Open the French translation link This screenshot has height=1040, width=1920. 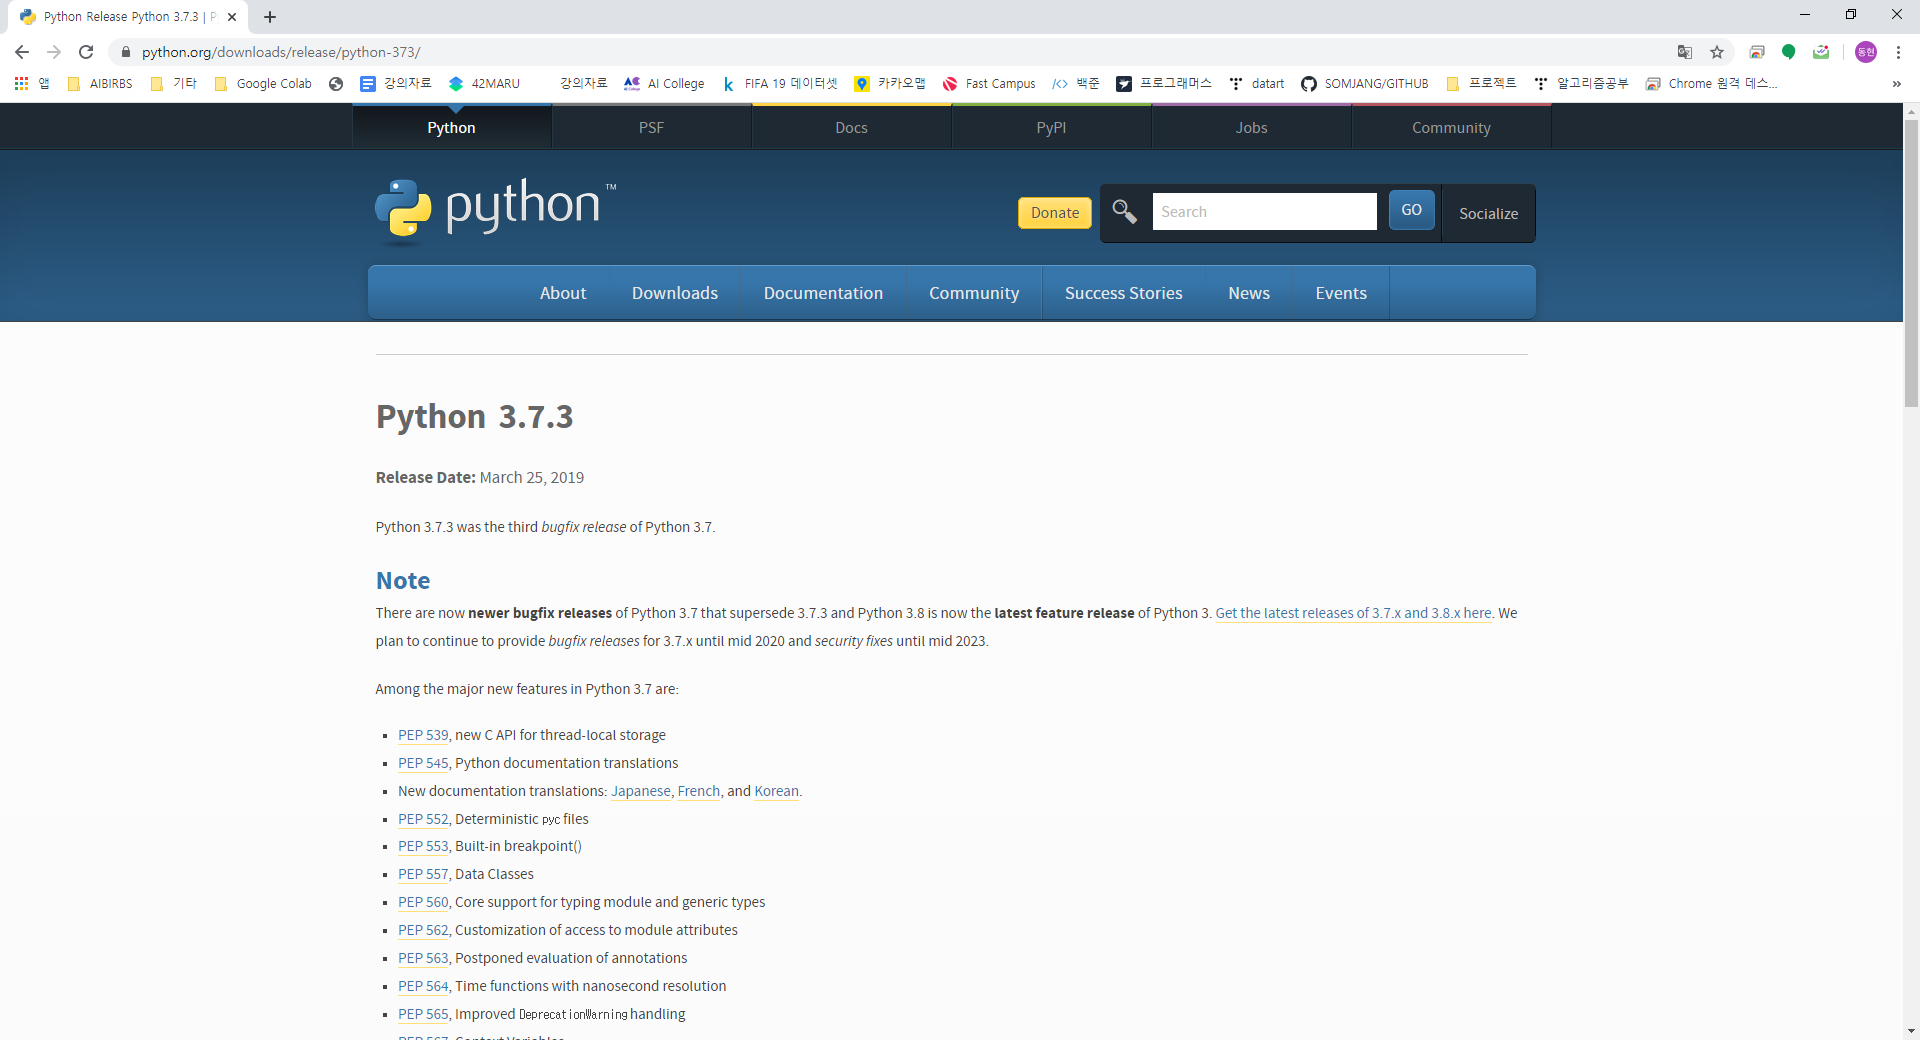click(x=699, y=791)
